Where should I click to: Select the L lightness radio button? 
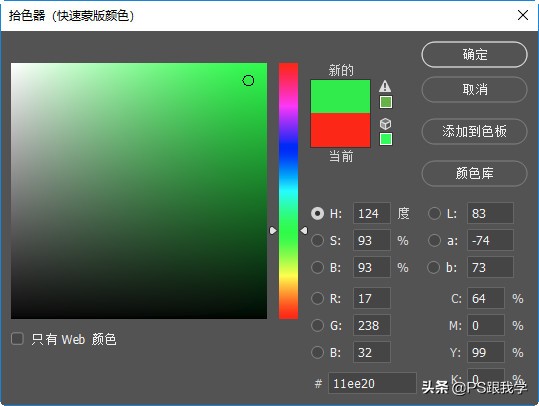(x=434, y=213)
